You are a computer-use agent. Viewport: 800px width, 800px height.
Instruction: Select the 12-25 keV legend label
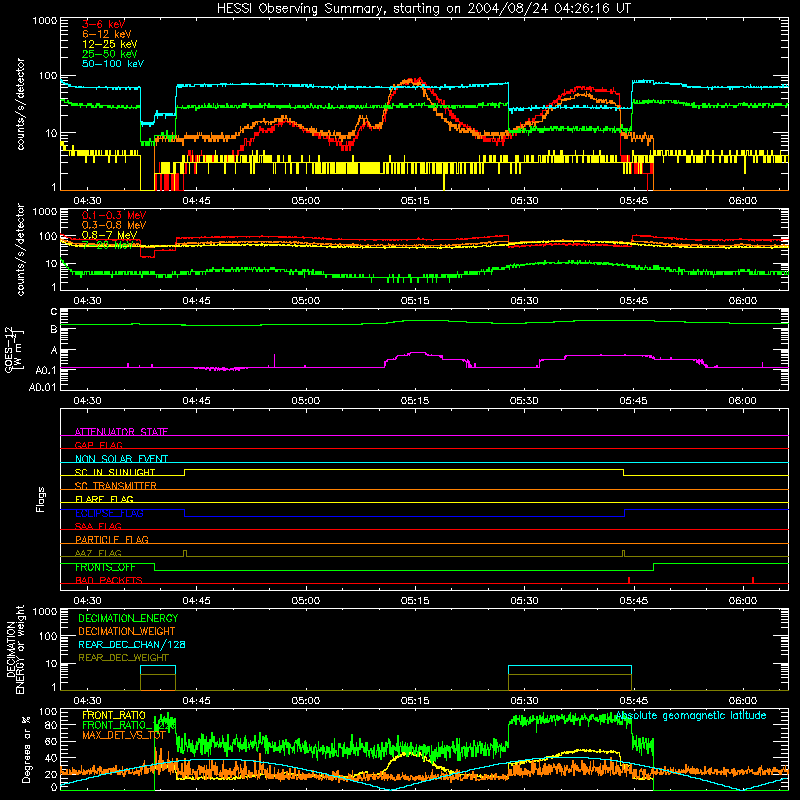coord(110,44)
